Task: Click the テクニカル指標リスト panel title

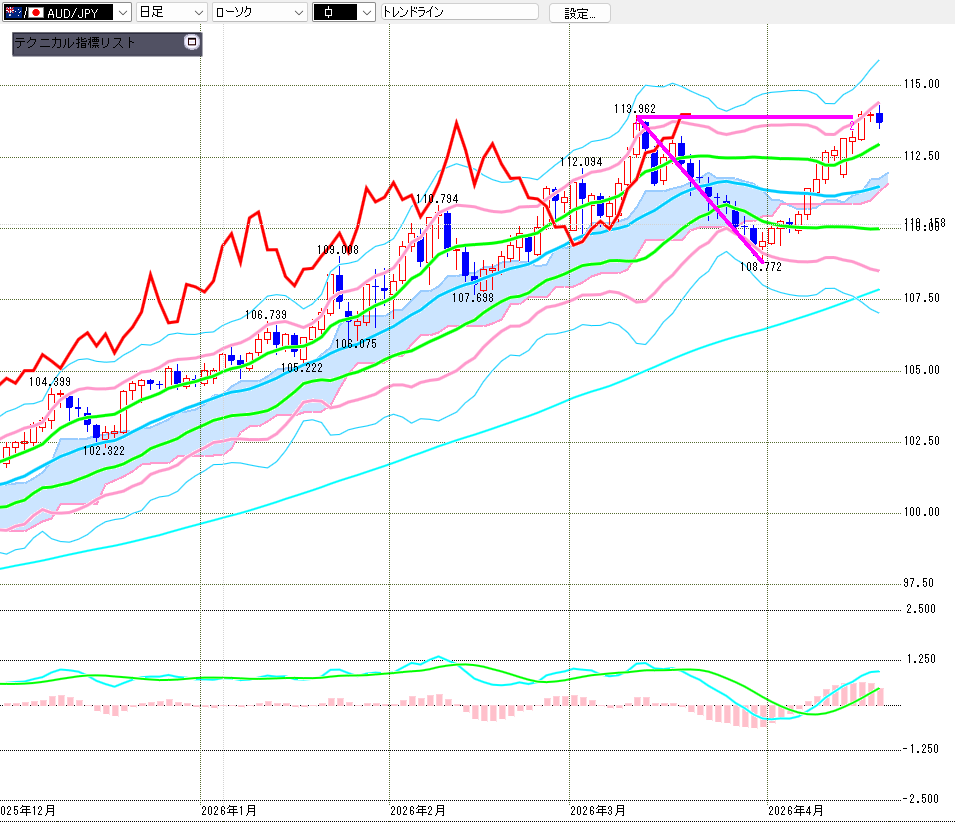Action: click(x=75, y=43)
